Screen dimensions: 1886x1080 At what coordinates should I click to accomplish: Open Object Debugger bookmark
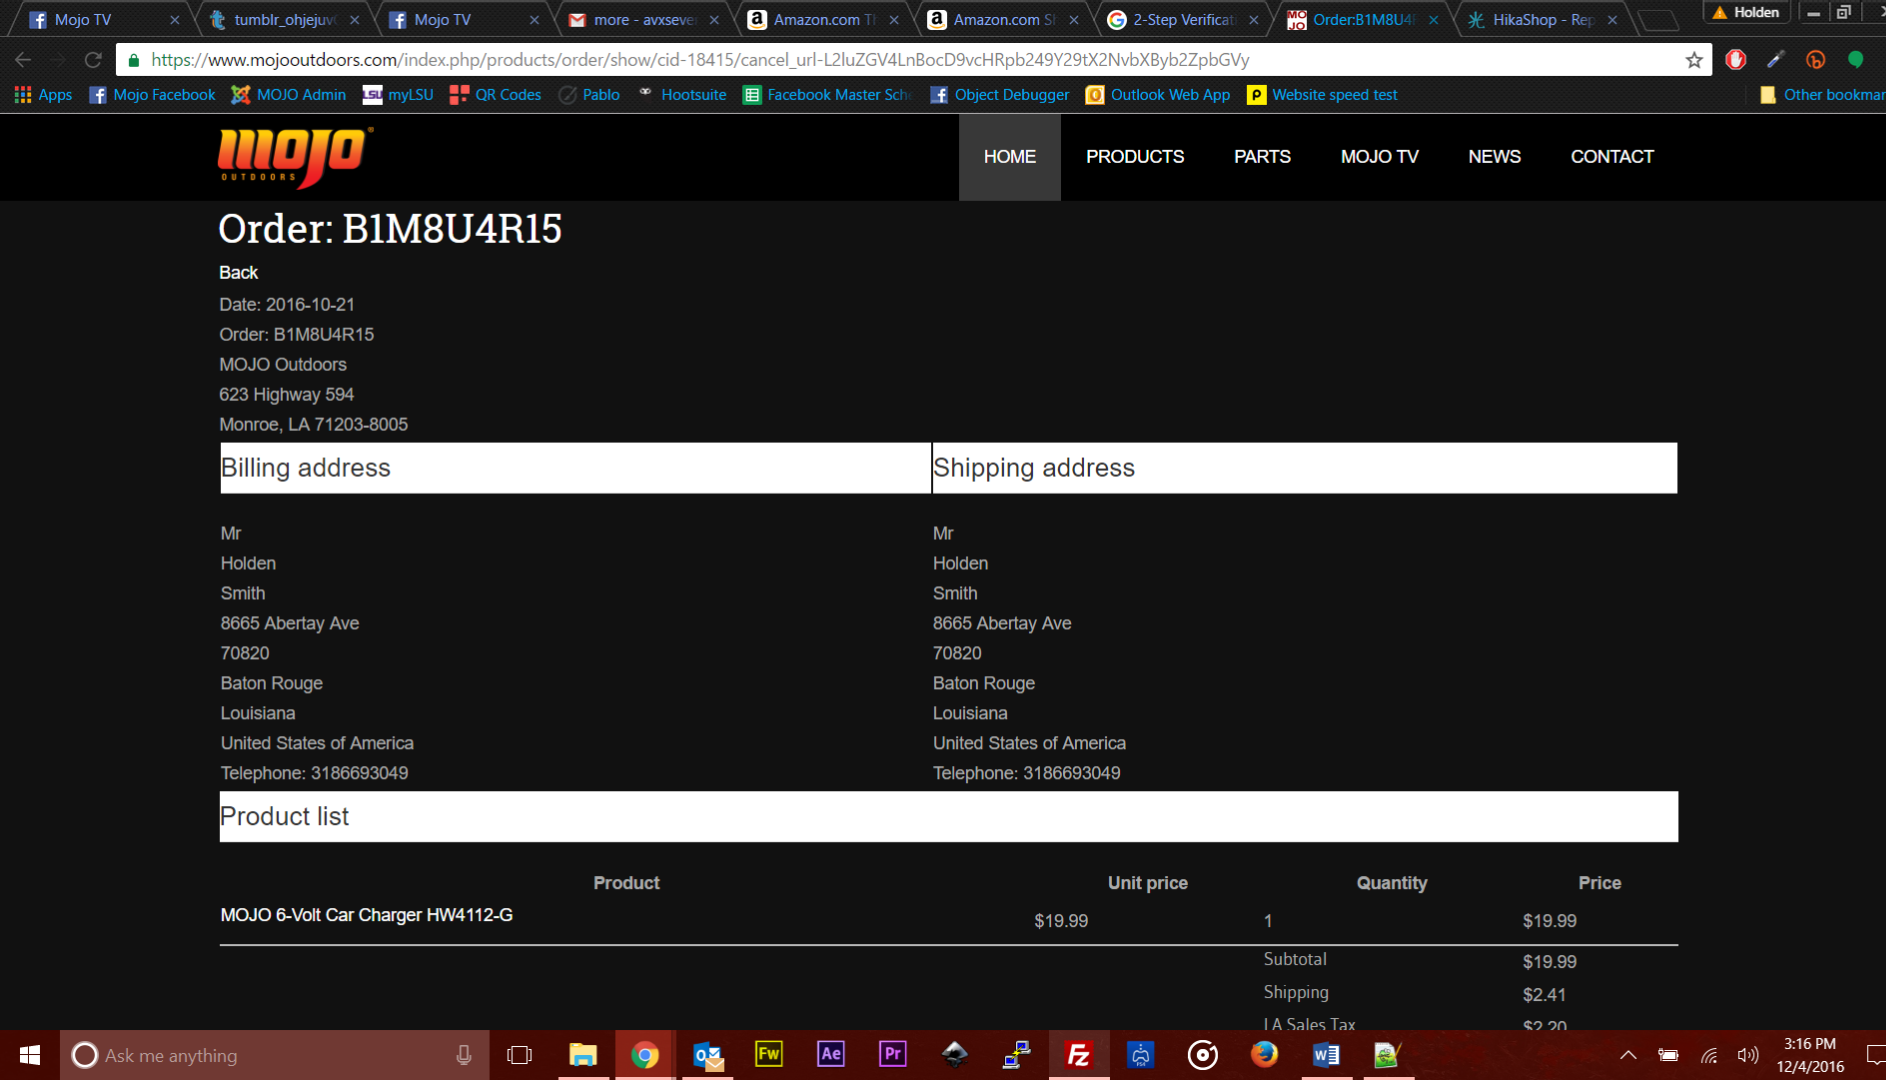pos(999,95)
